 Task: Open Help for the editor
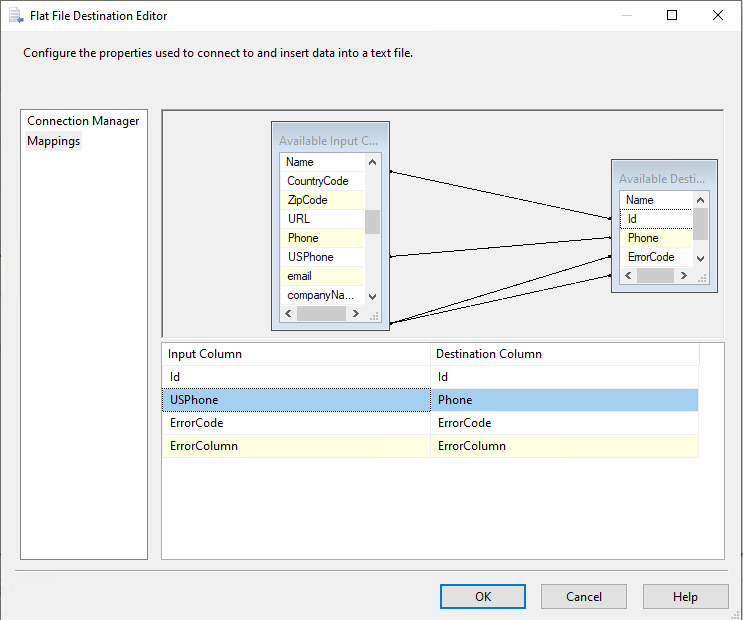[685, 597]
